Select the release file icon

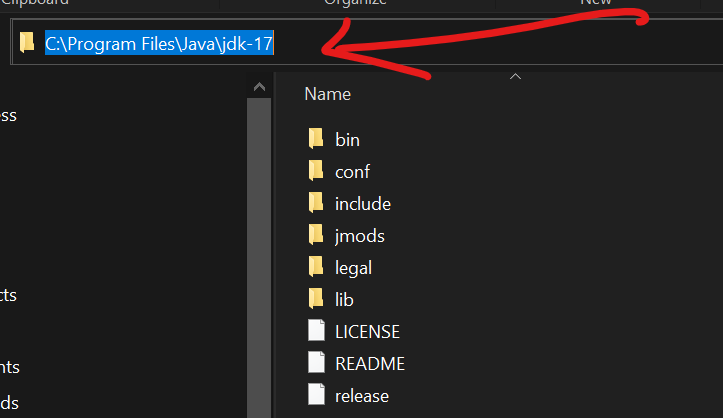pos(316,395)
